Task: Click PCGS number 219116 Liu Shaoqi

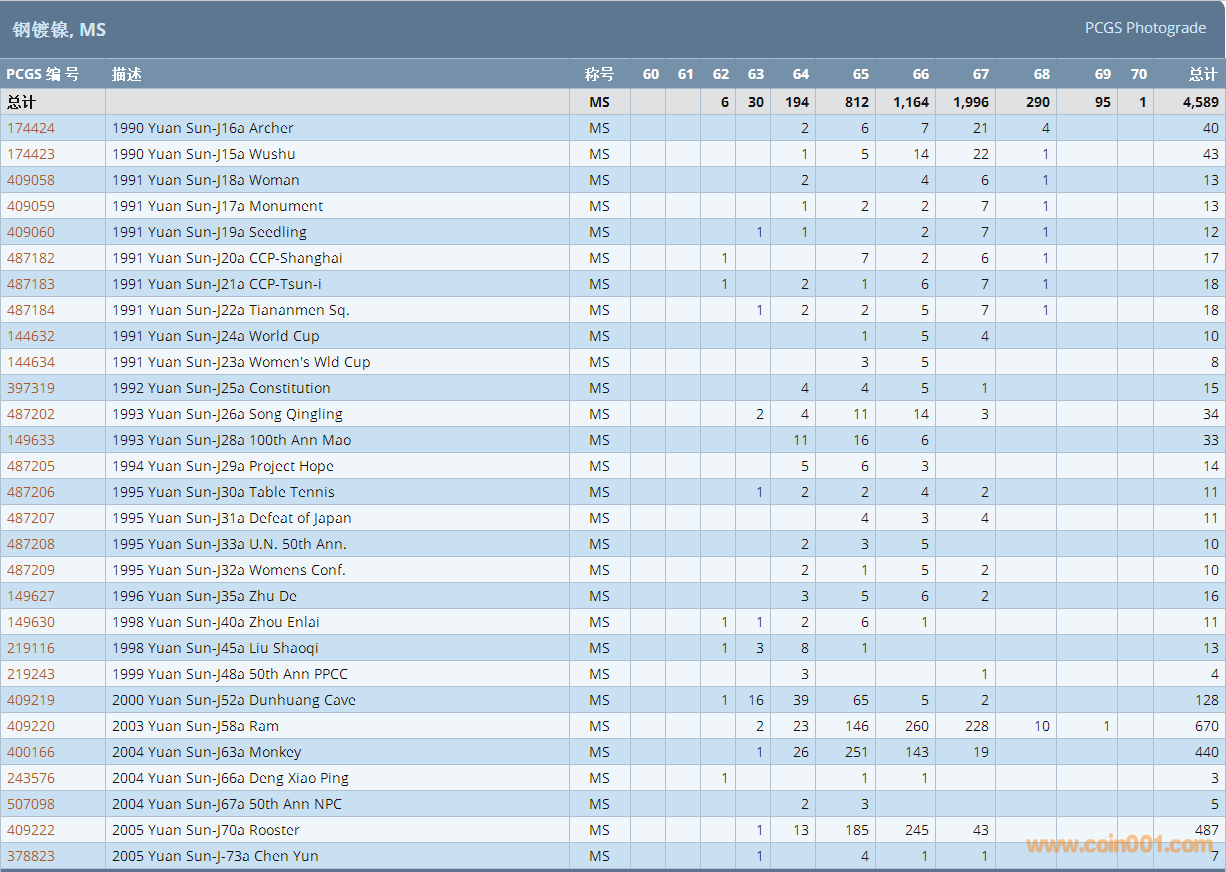Action: click(x=31, y=648)
